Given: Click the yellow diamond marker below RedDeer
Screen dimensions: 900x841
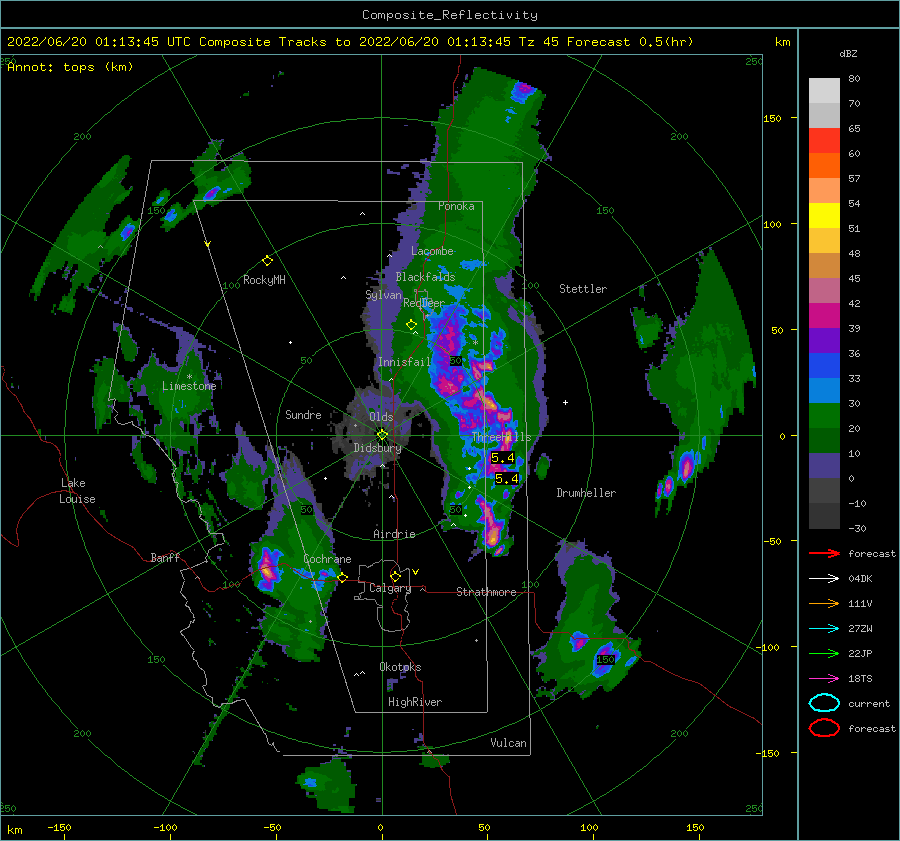Looking at the screenshot, I should (x=412, y=325).
